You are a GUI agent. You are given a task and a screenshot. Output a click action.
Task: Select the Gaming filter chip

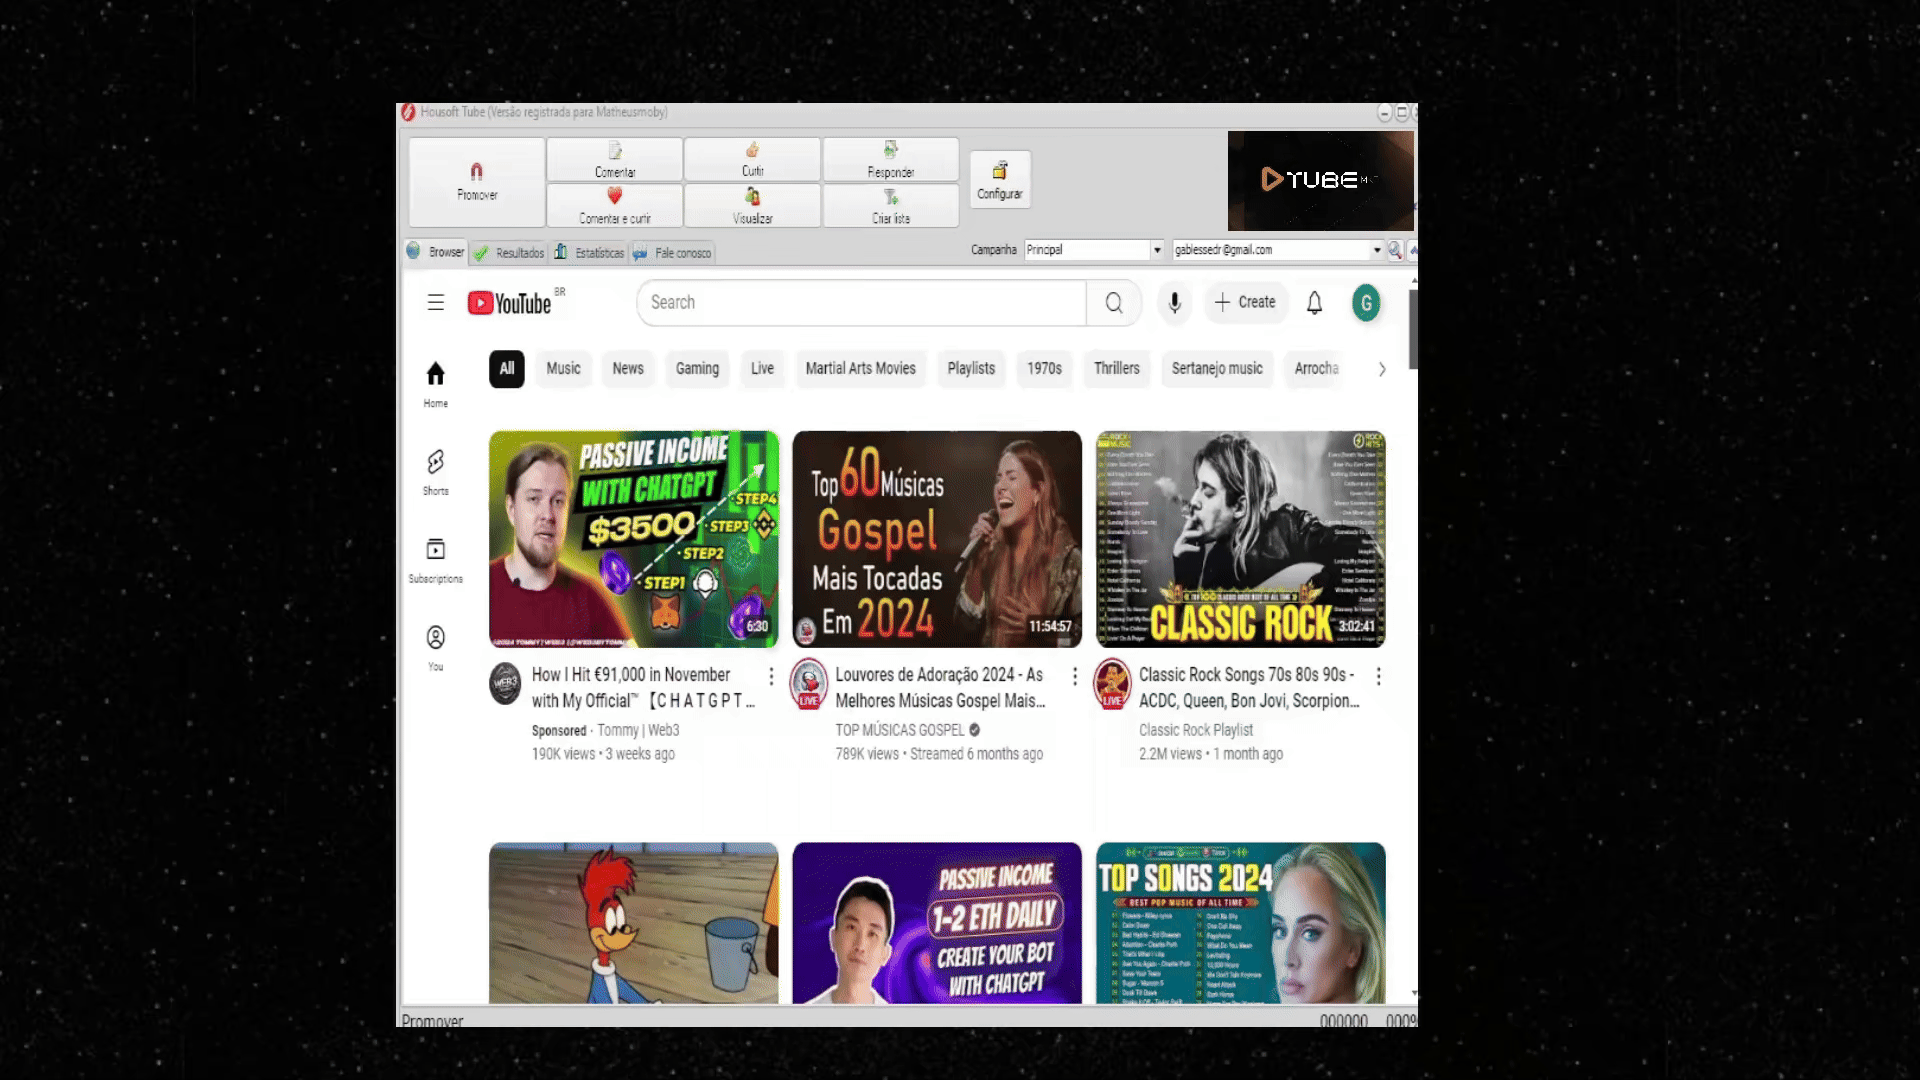[x=697, y=369]
